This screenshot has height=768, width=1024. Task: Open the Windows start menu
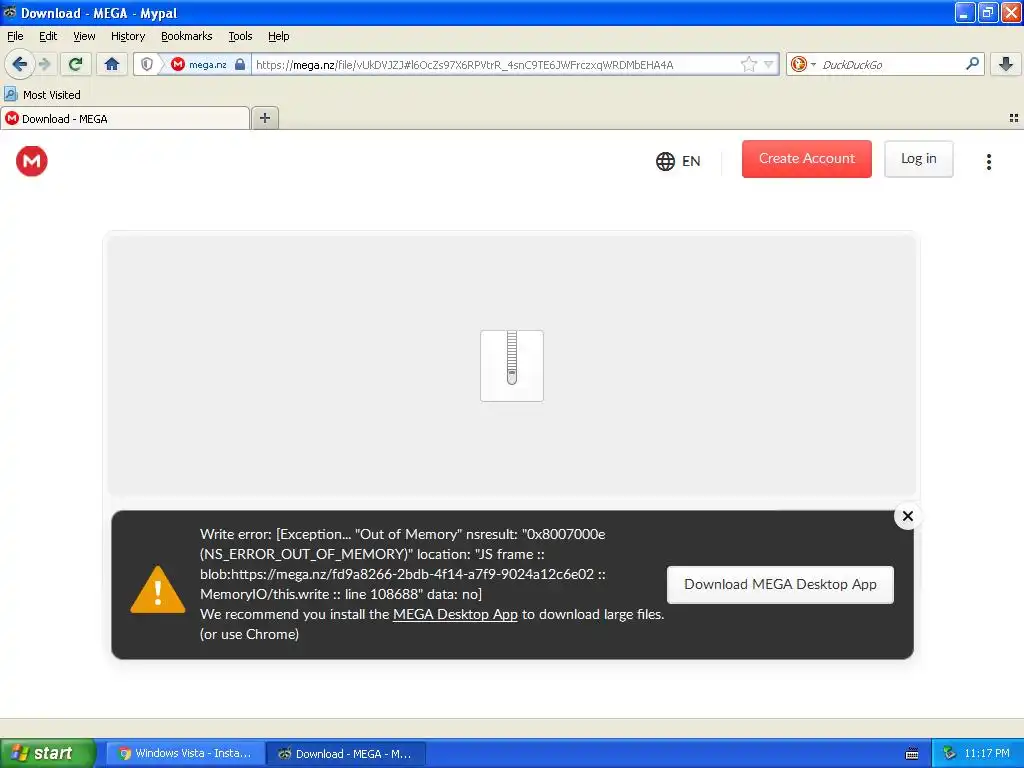47,754
